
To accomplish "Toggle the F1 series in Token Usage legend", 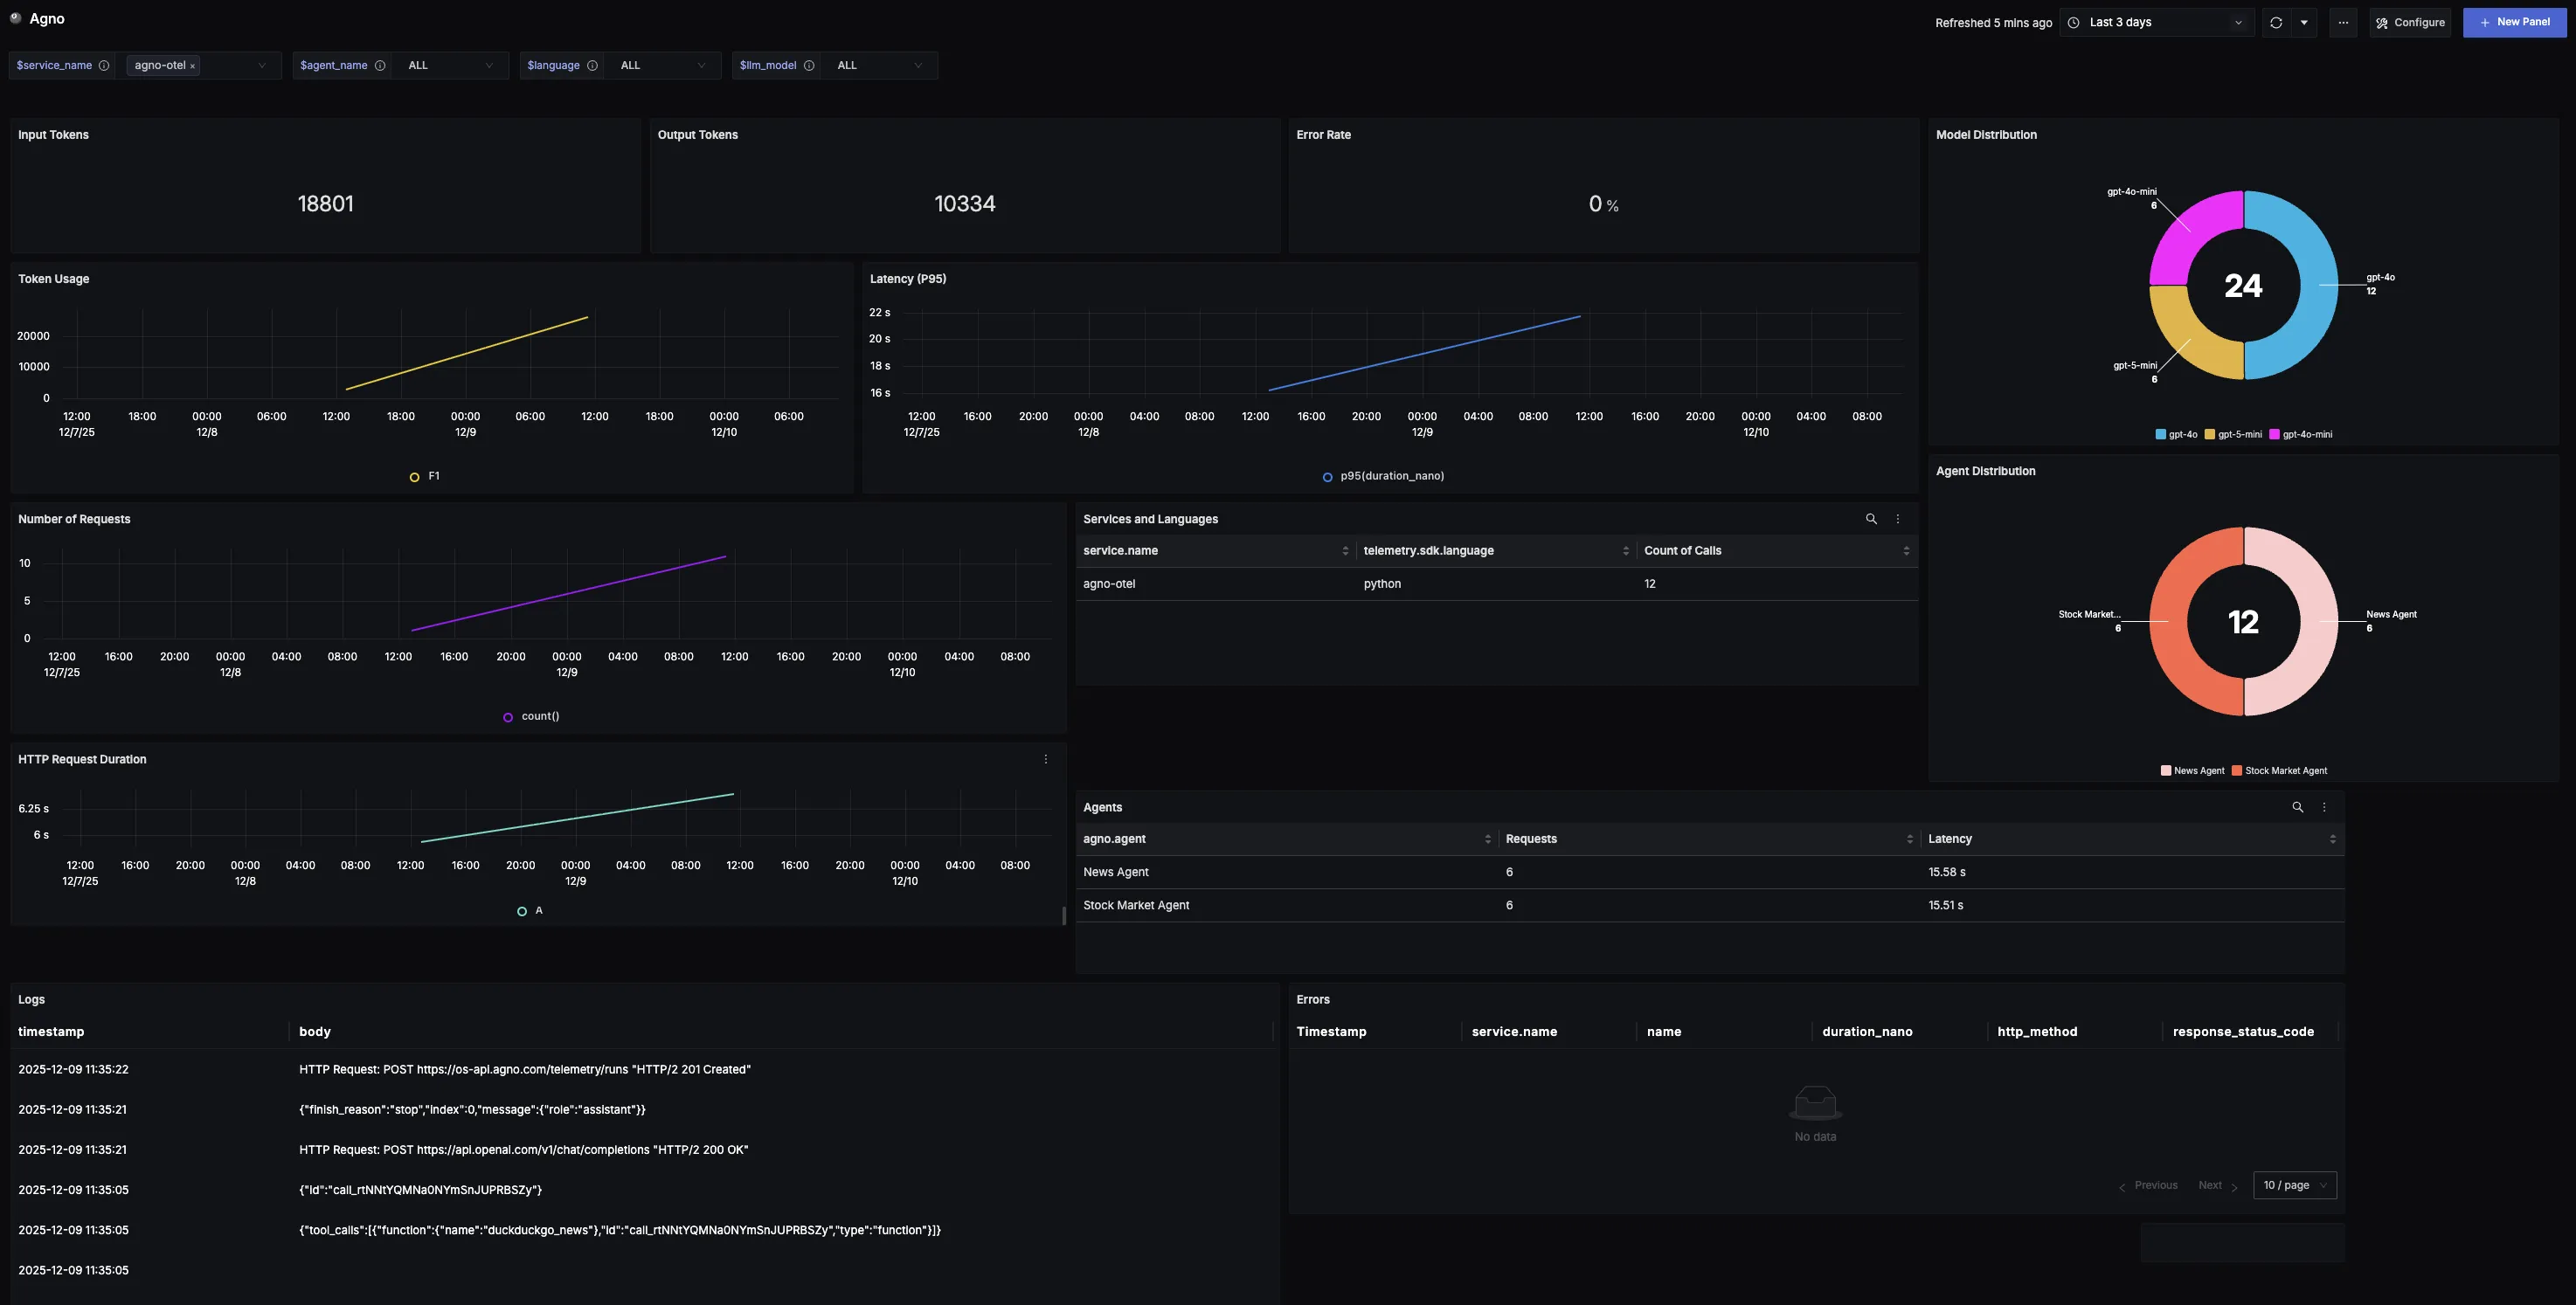I will (427, 477).
